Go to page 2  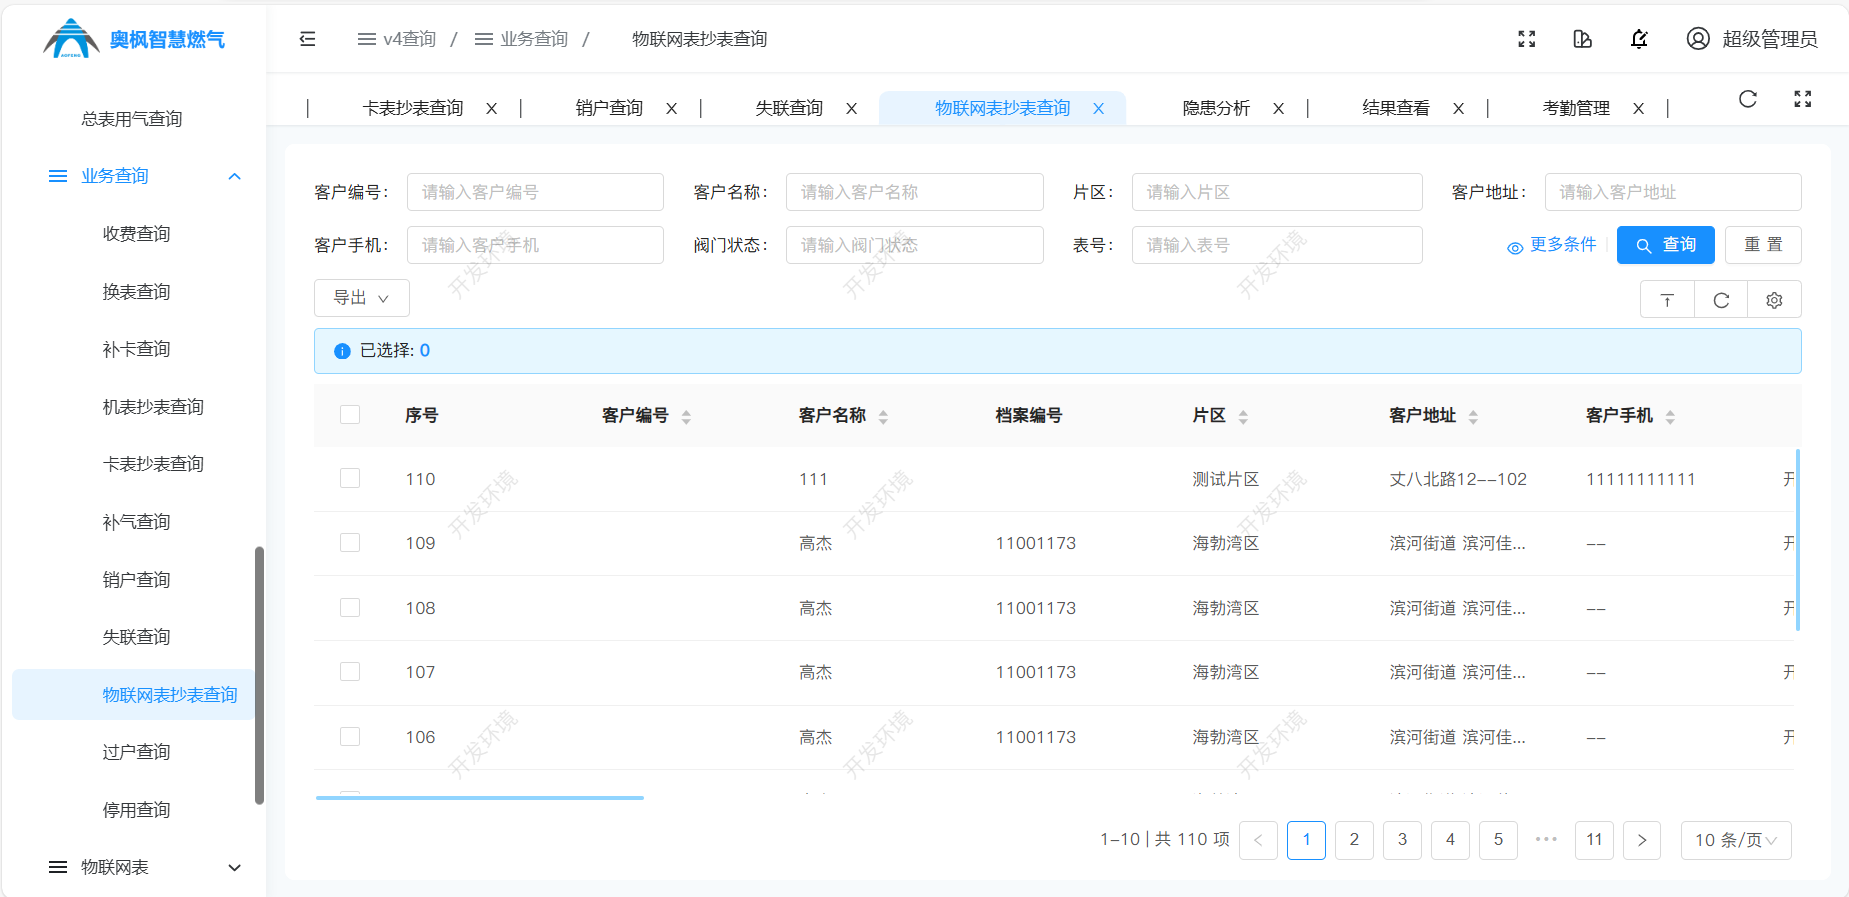click(1354, 840)
